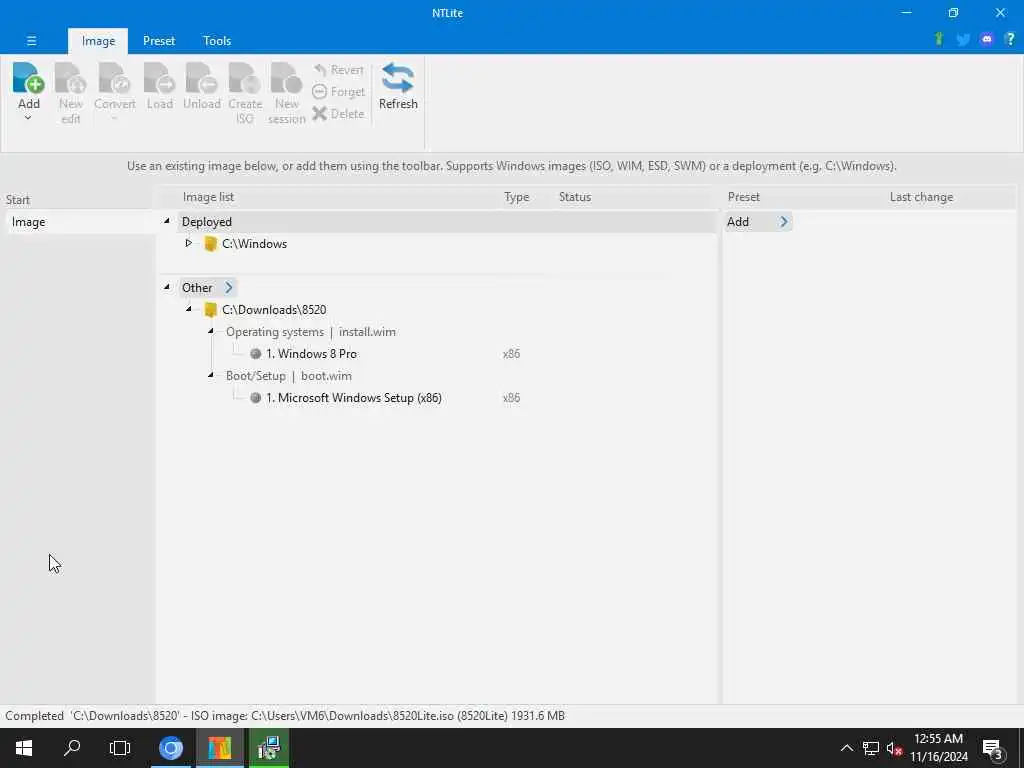Click the Delete button in toolbar
Screen dimensions: 1024x768
[x=338, y=114]
